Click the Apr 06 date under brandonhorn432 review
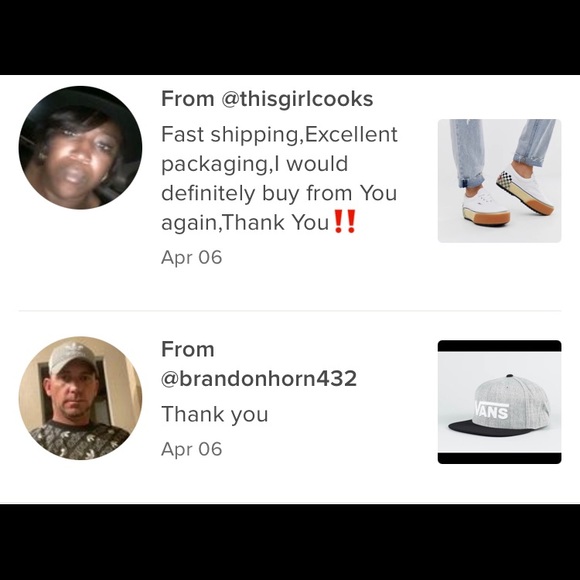 [x=192, y=449]
